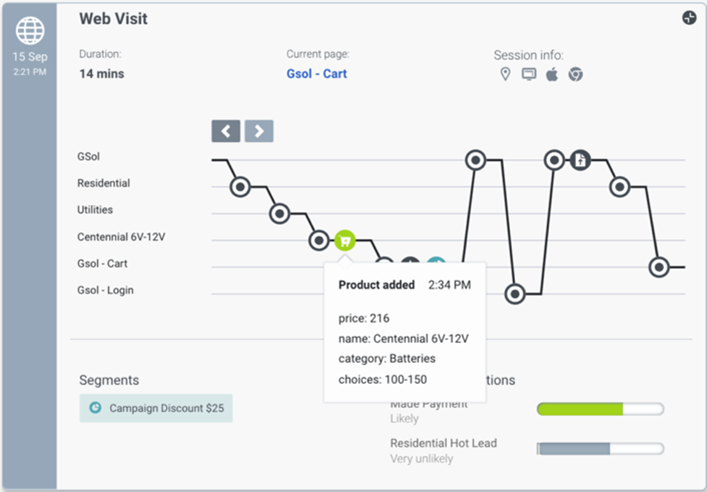Image resolution: width=707 pixels, height=492 pixels.
Task: Click the dark document icon on GSol row
Action: pos(580,160)
